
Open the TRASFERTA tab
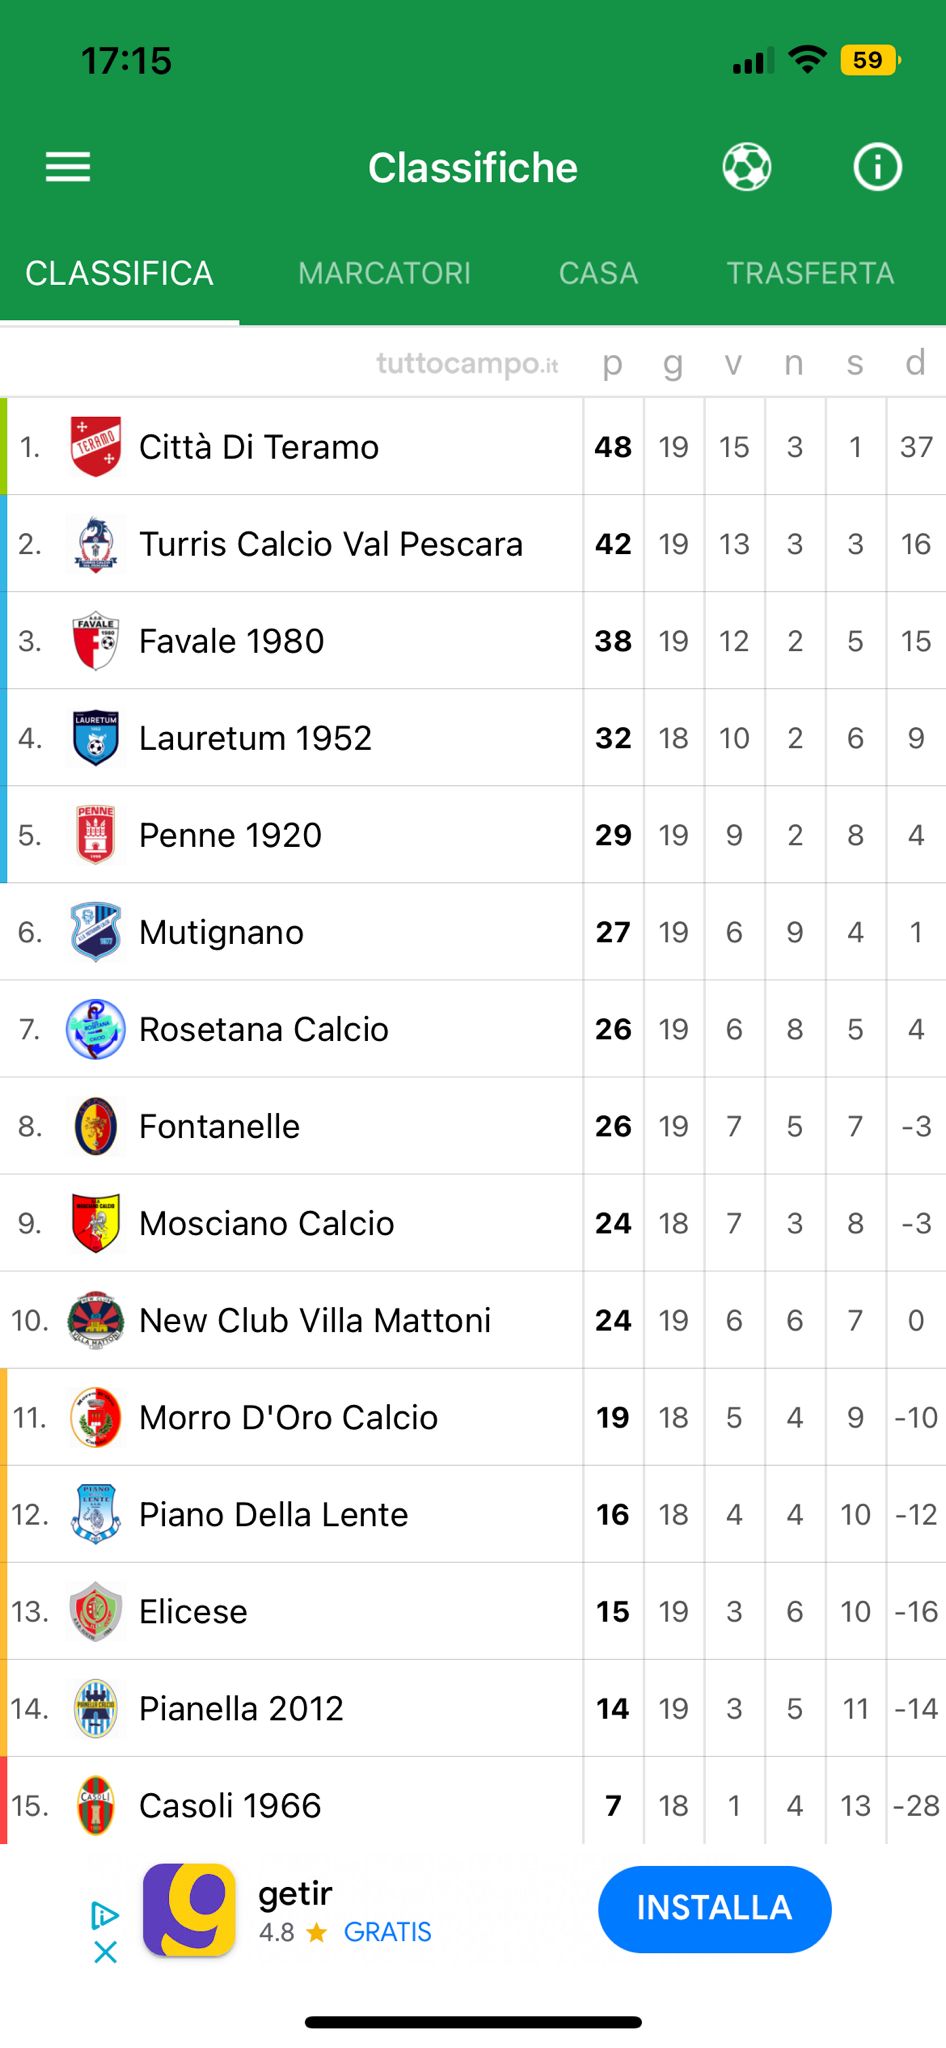[x=810, y=273]
